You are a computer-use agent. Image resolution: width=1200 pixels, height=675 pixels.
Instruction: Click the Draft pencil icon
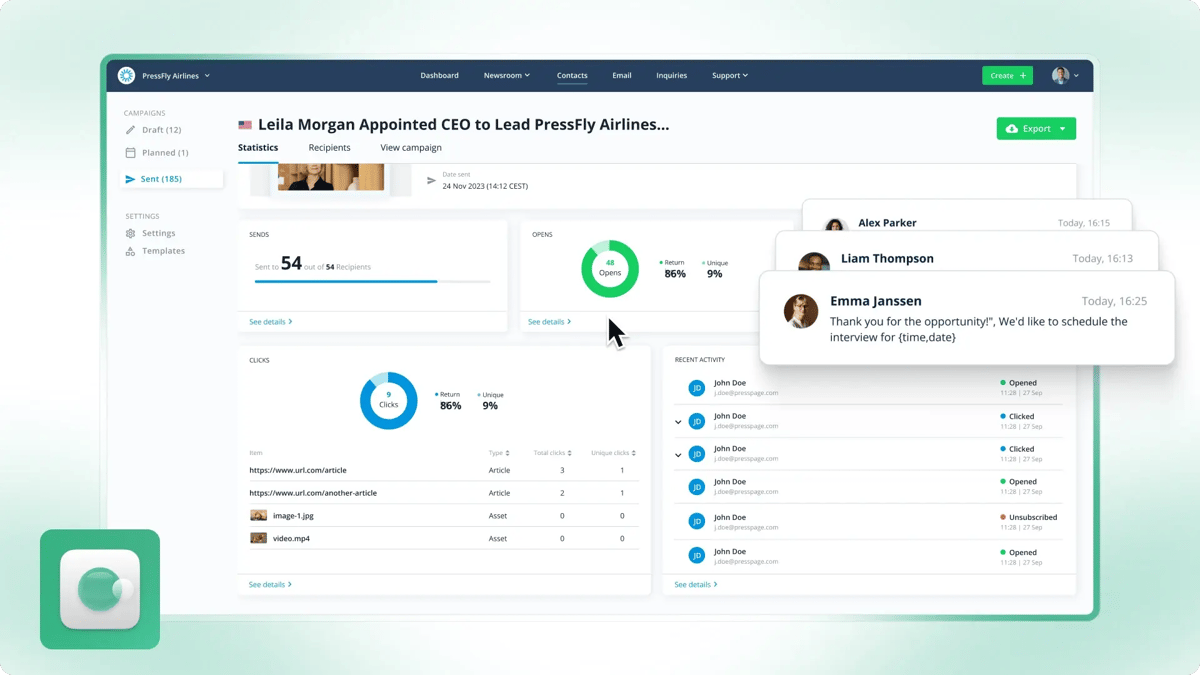pos(130,130)
